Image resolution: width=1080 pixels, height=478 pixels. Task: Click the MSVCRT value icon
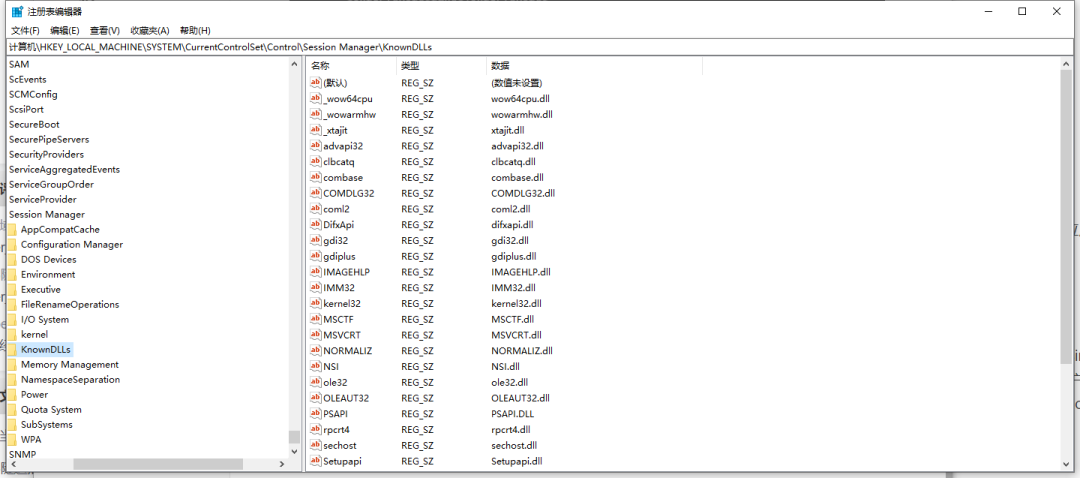tap(316, 335)
